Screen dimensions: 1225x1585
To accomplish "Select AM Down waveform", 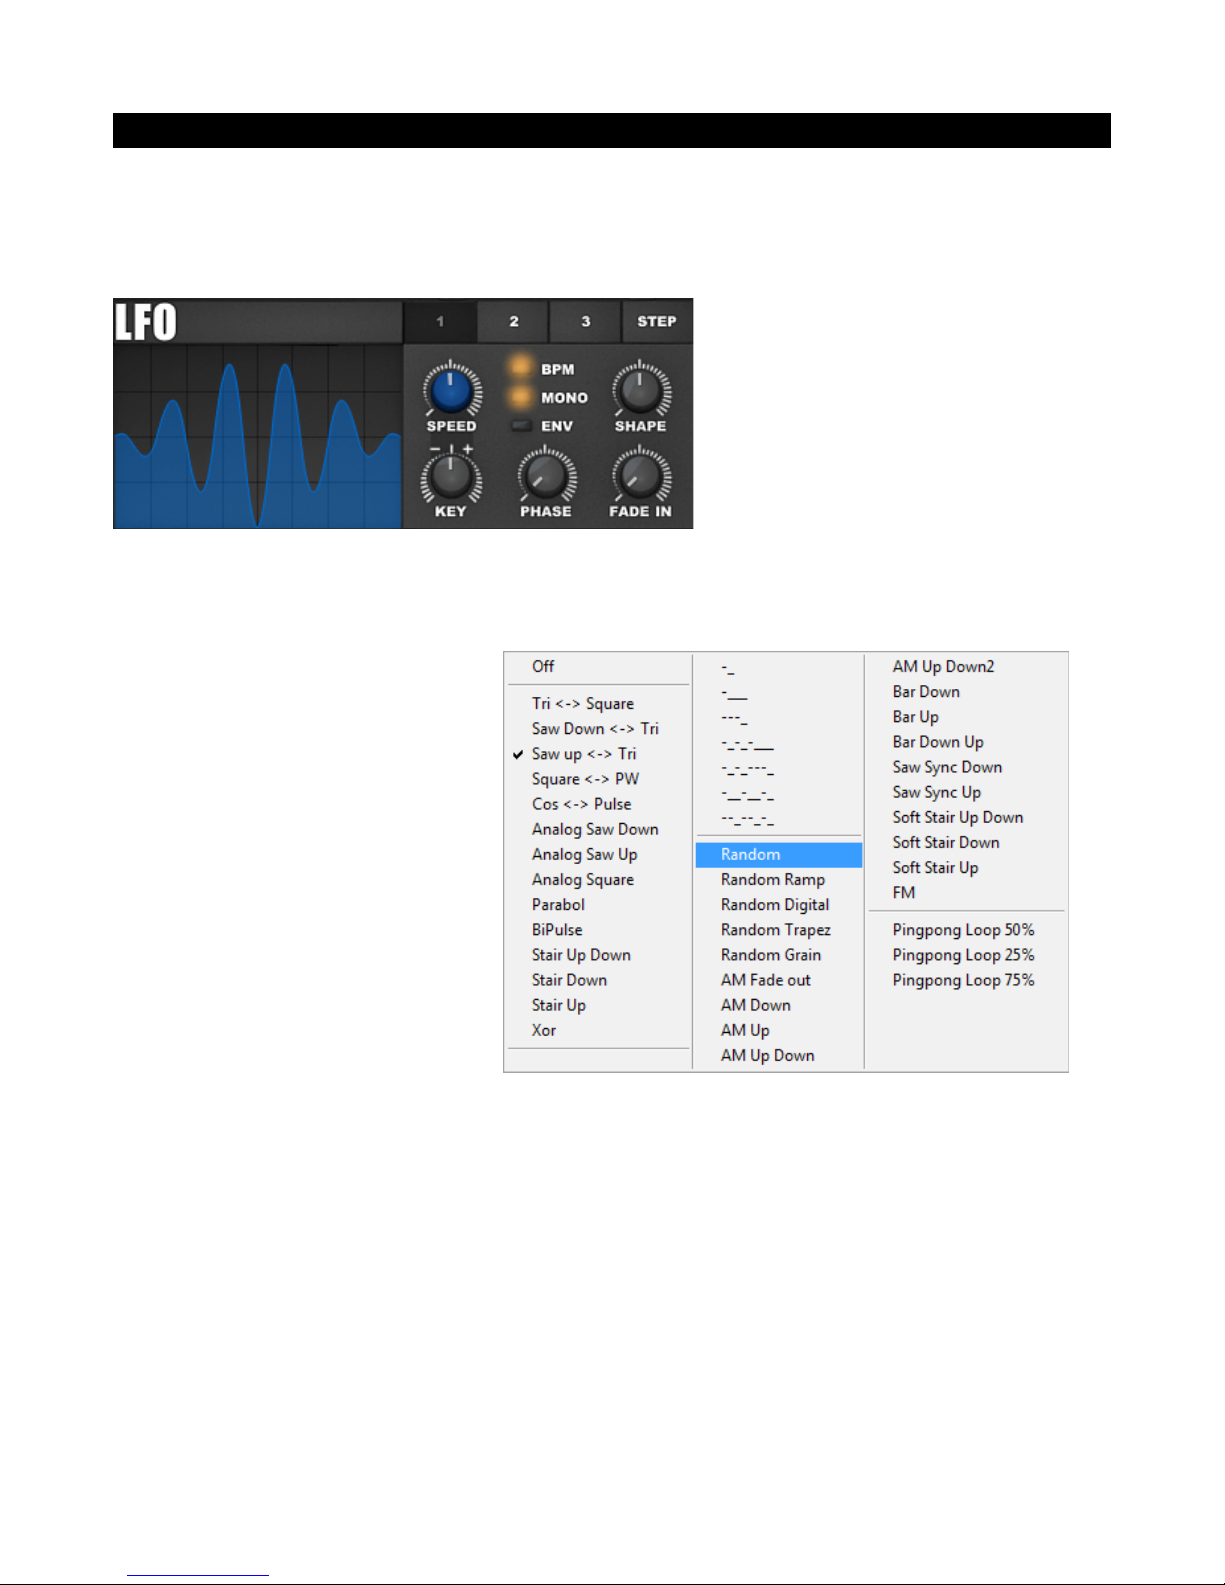I will 756,1005.
